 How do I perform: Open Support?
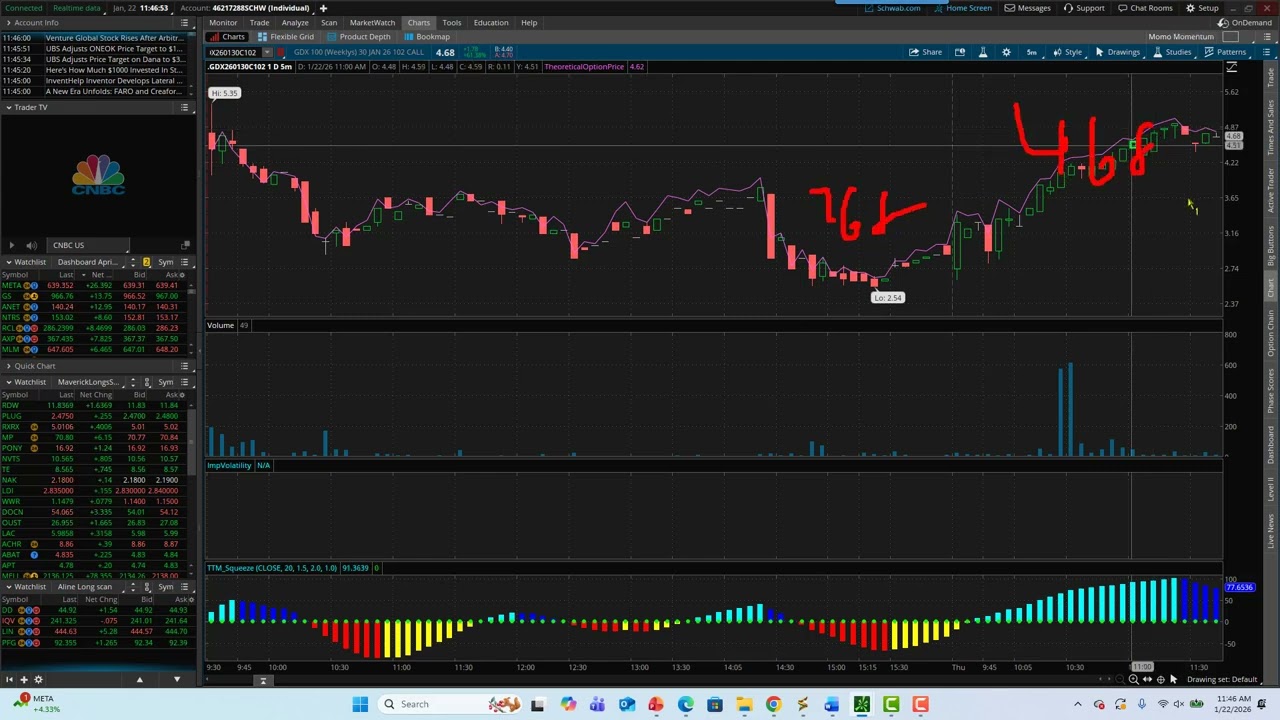tap(1084, 8)
